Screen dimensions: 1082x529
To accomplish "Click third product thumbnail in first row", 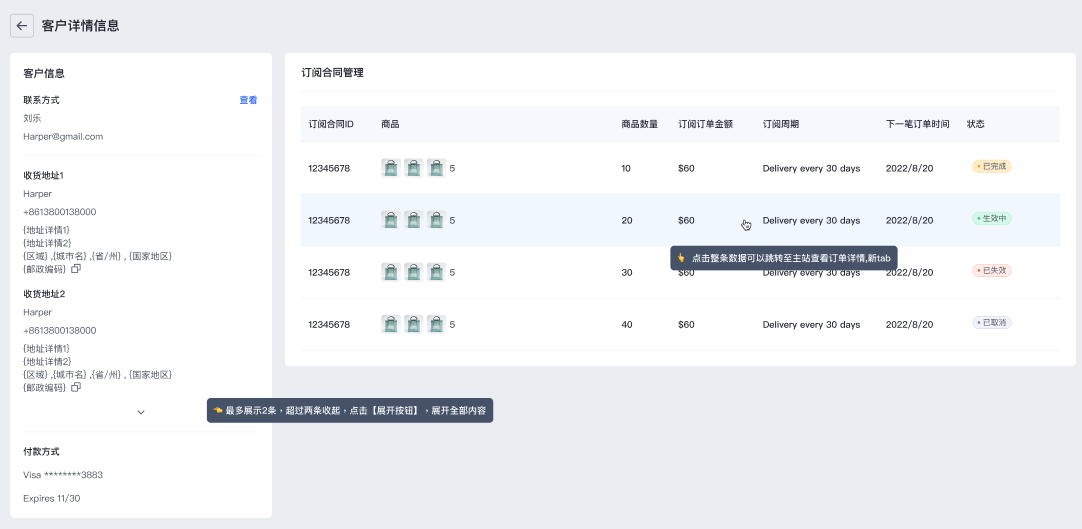I will point(436,168).
